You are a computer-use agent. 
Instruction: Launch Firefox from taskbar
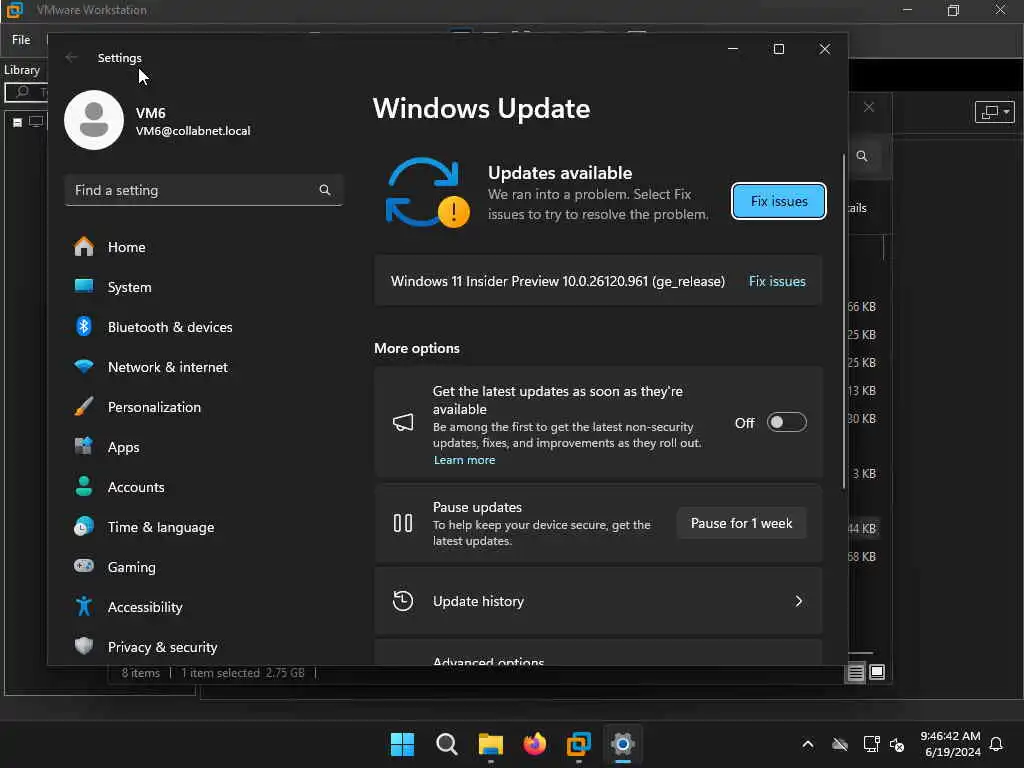[x=535, y=744]
